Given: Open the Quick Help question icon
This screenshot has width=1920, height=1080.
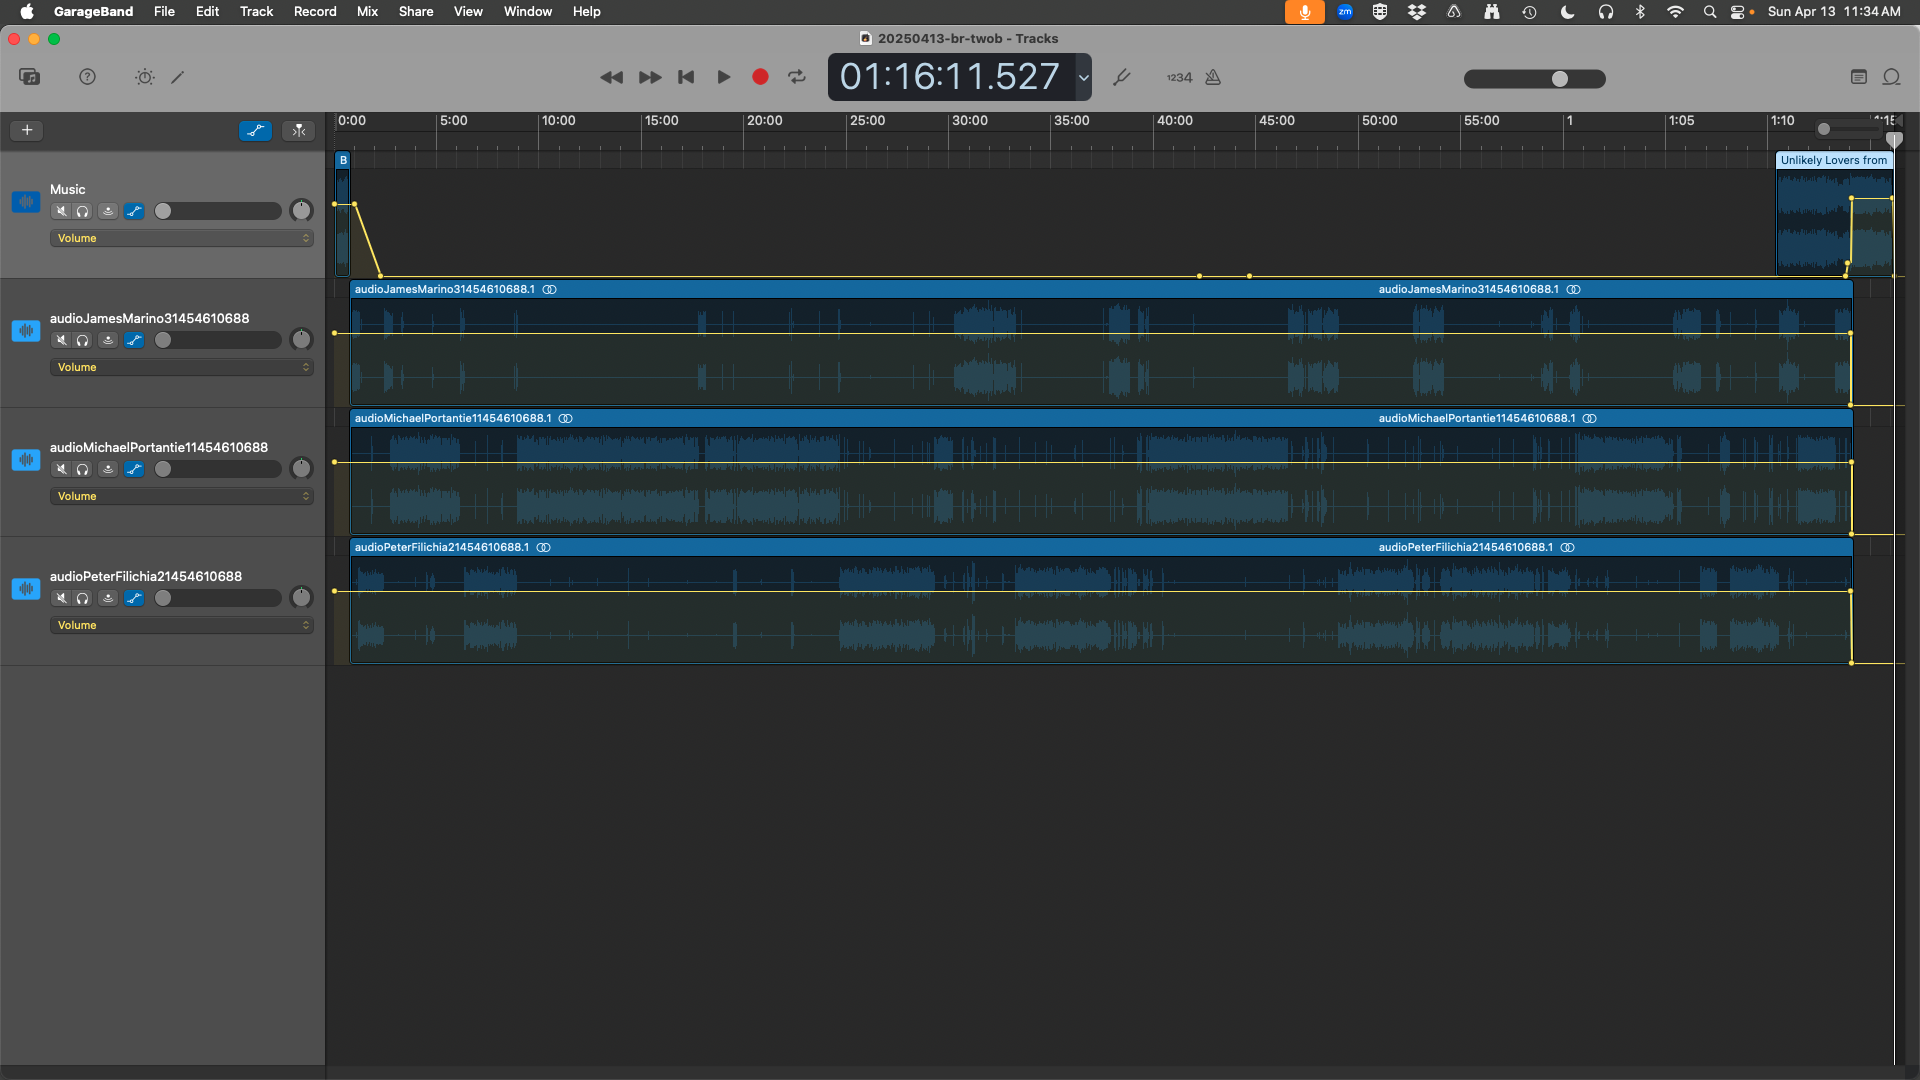Looking at the screenshot, I should click(87, 77).
